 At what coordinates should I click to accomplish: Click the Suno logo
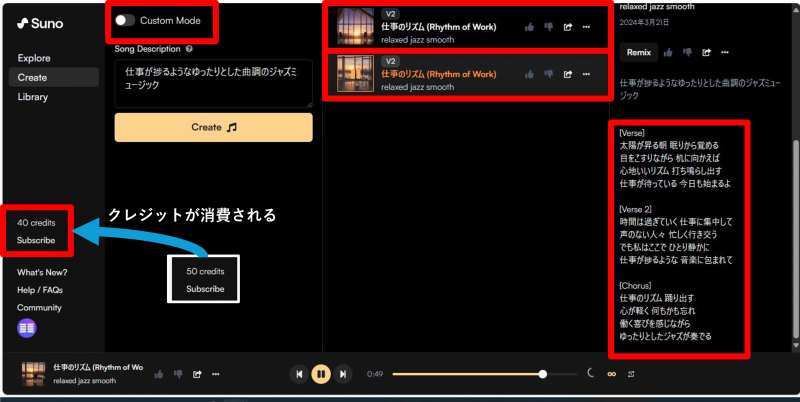point(40,23)
